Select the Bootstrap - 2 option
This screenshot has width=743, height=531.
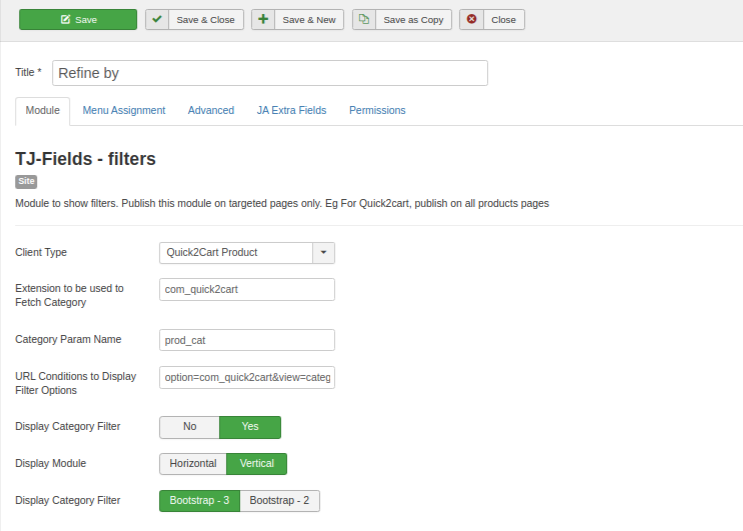[280, 500]
